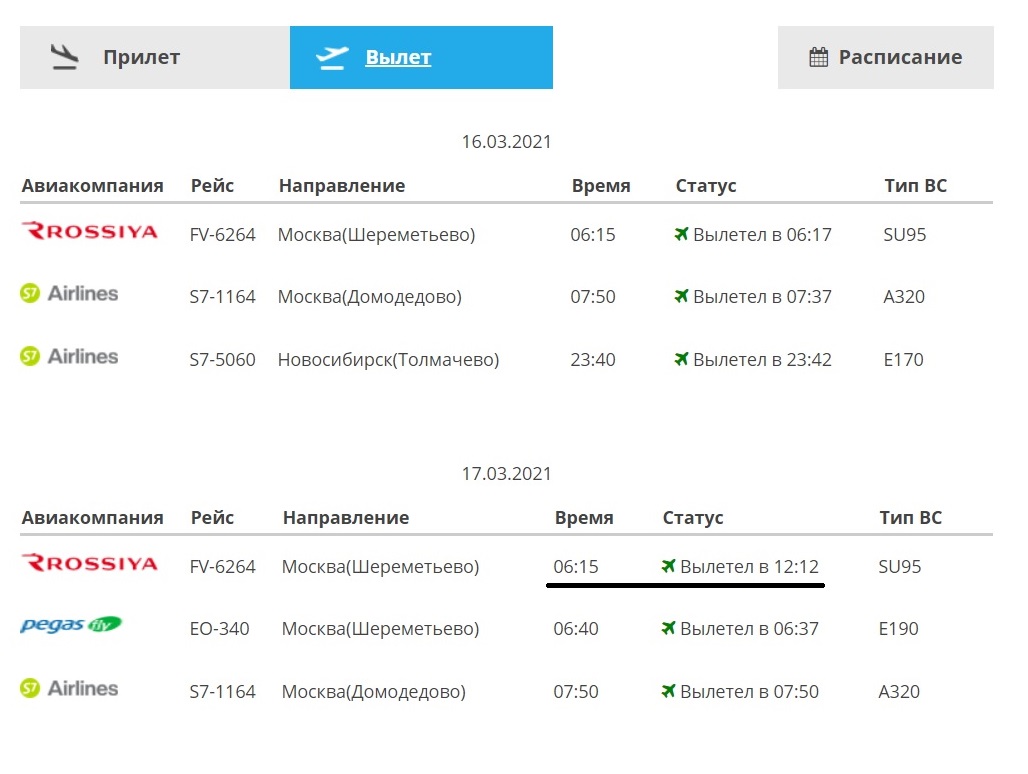
Task: Click Москва(Шереметьево) destination on 16.03.2021
Action: coord(377,235)
